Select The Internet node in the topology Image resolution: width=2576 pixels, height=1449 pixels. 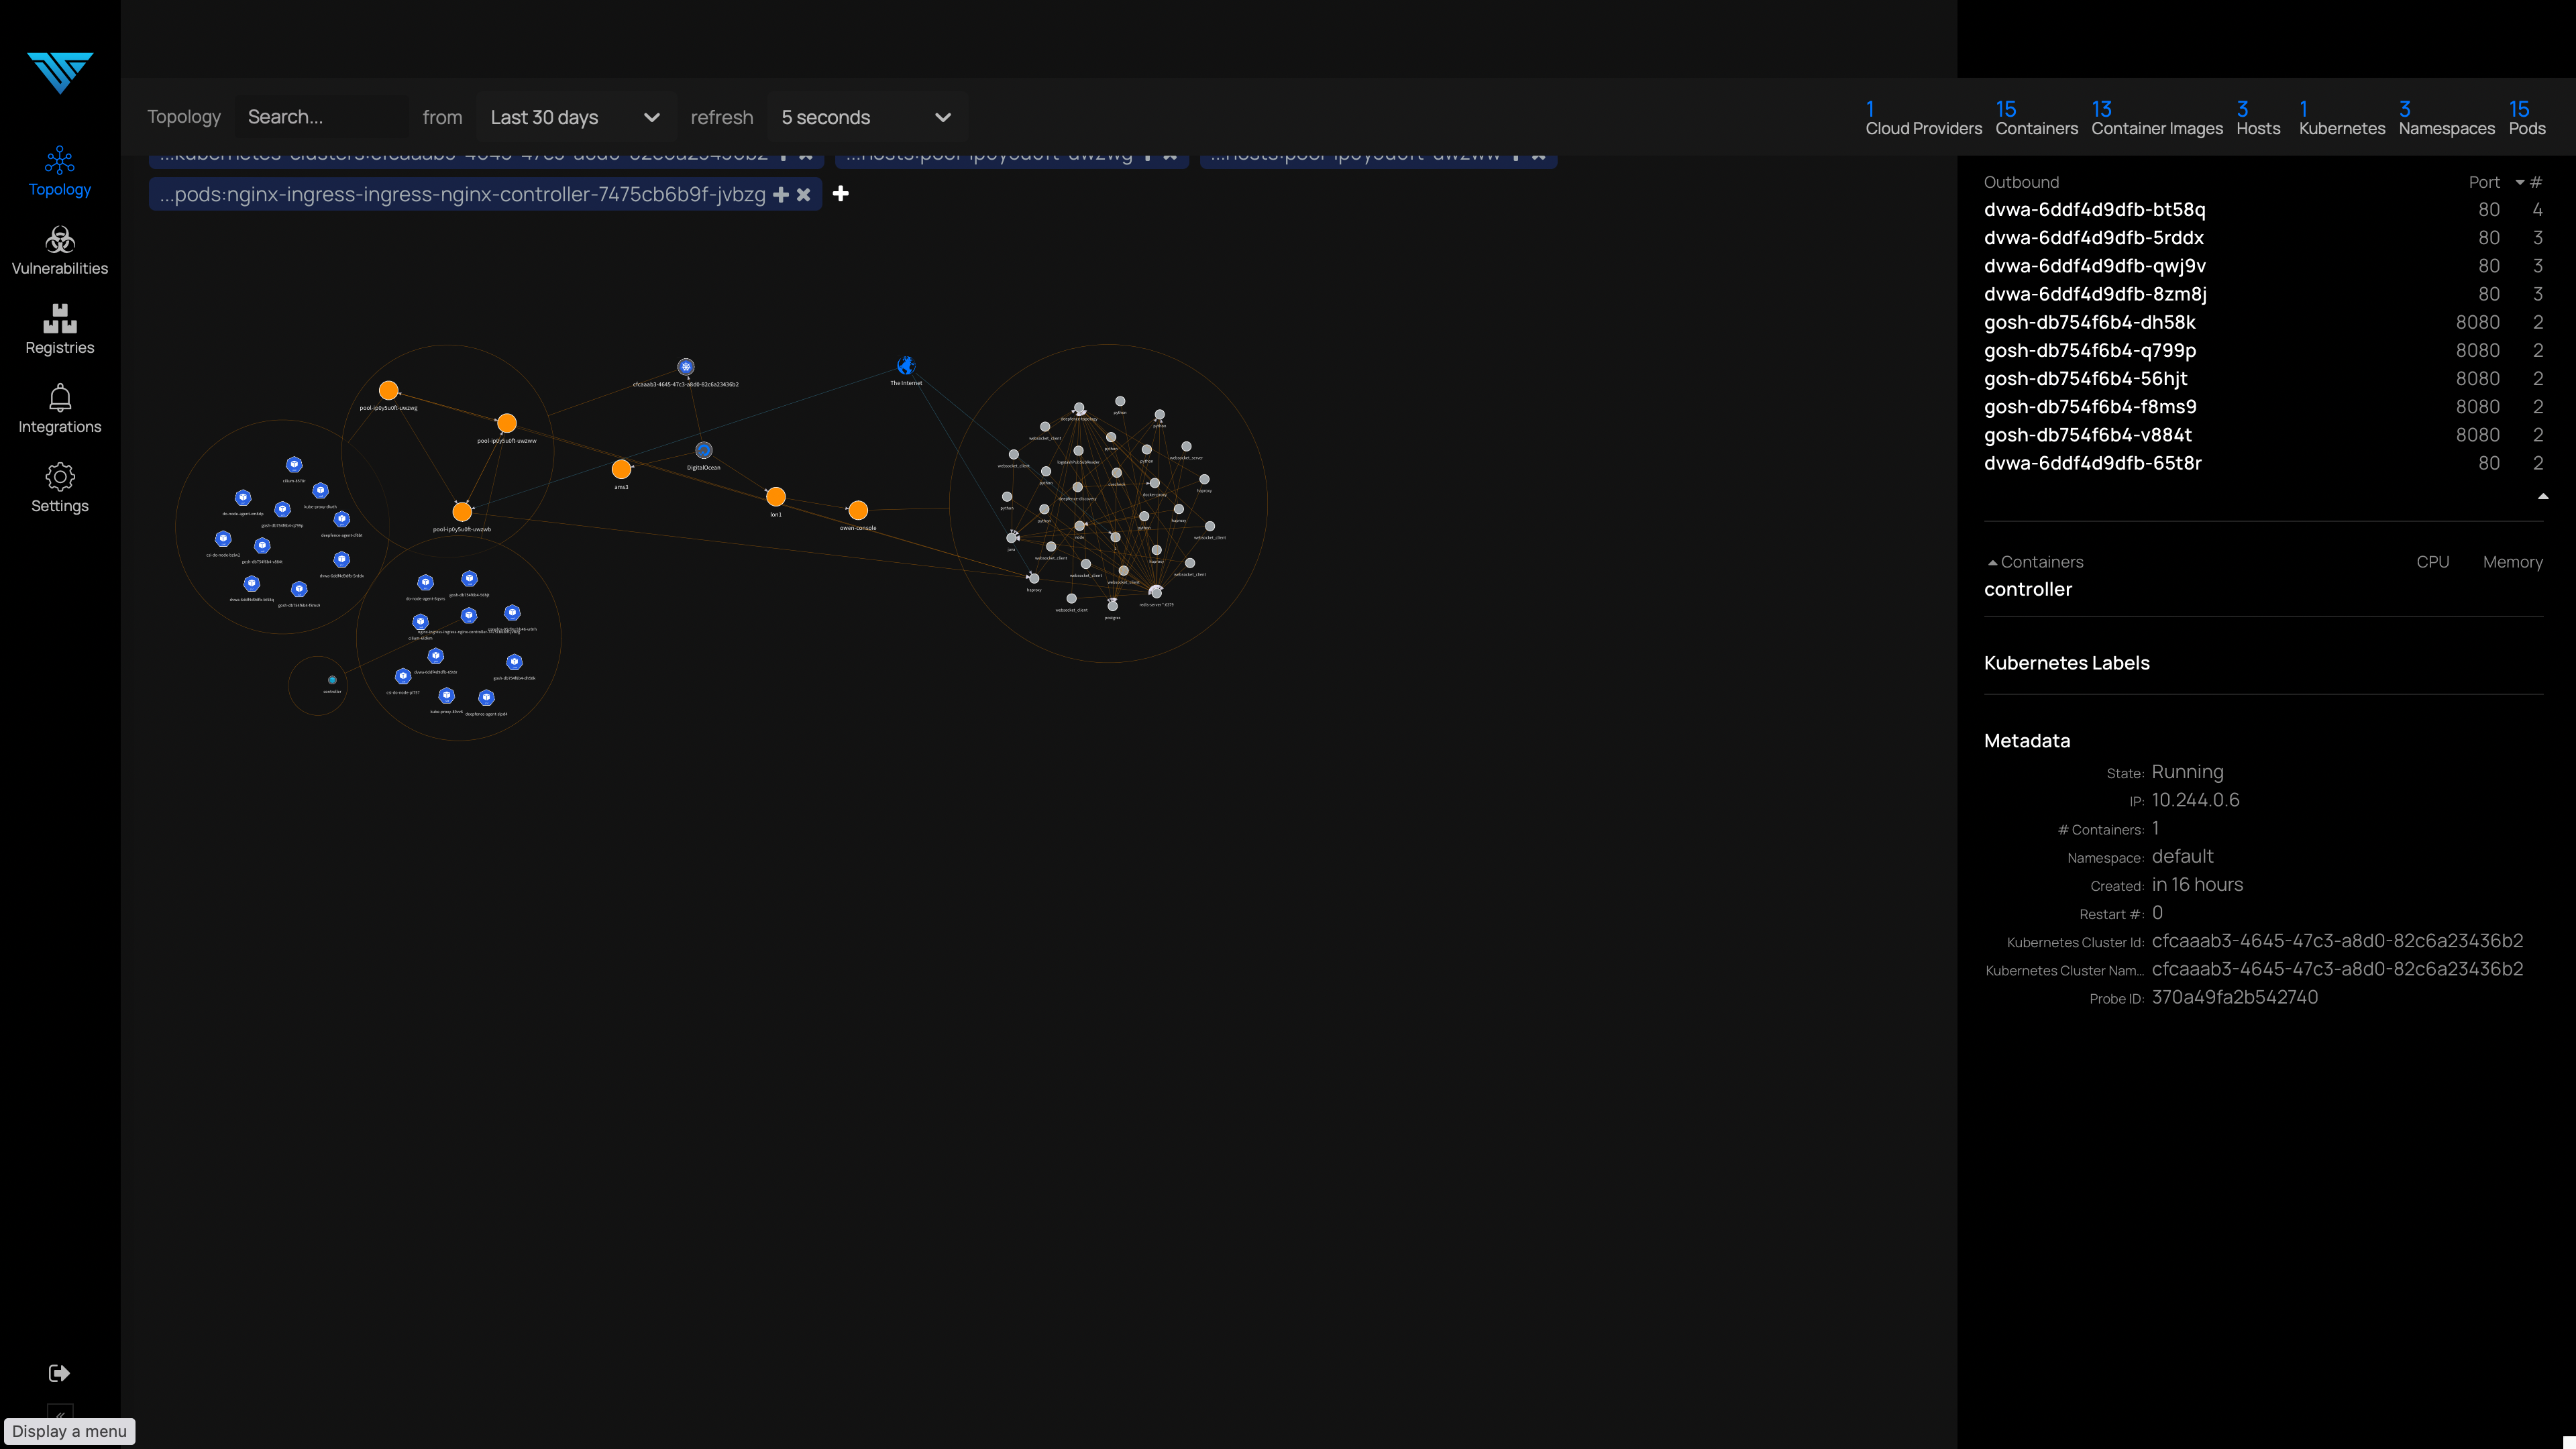tap(906, 365)
